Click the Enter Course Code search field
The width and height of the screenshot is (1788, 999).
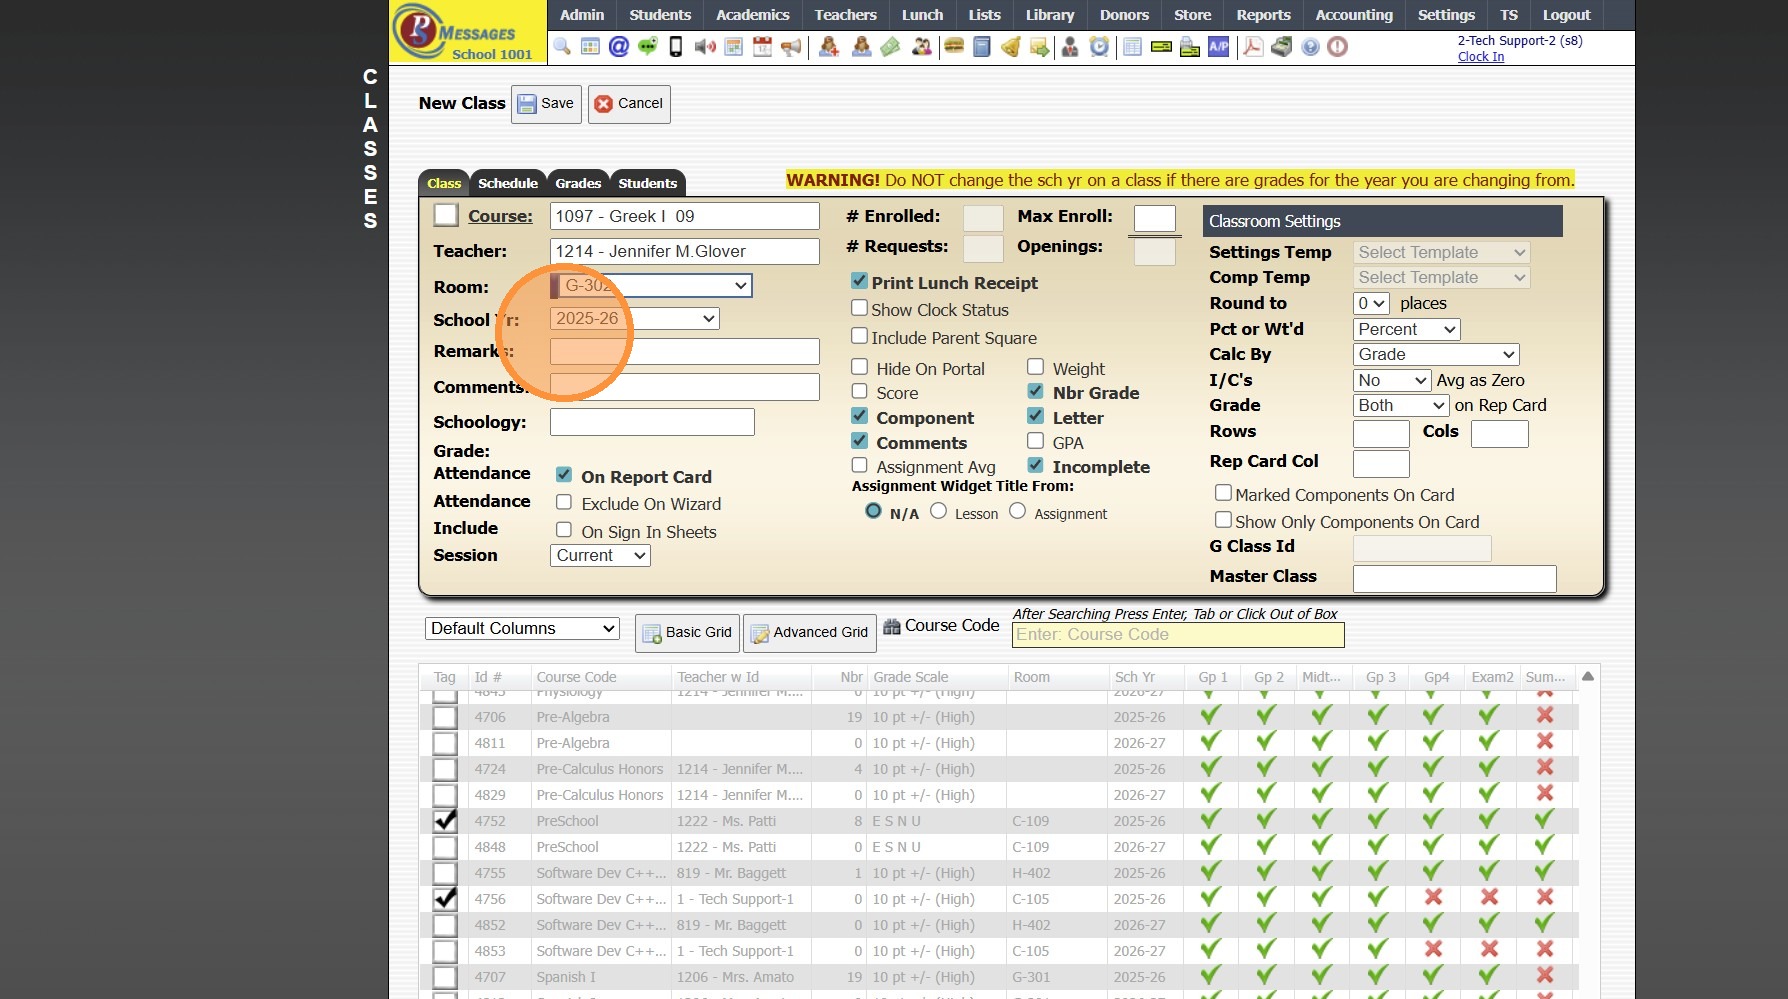(1177, 635)
